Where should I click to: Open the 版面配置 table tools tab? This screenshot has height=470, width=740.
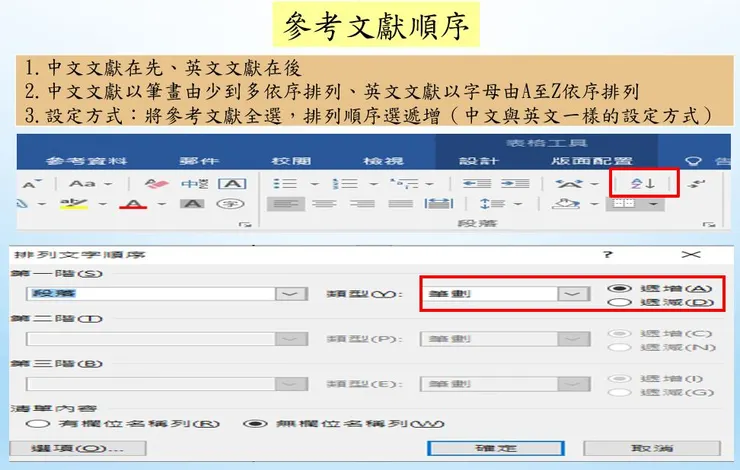[591, 161]
